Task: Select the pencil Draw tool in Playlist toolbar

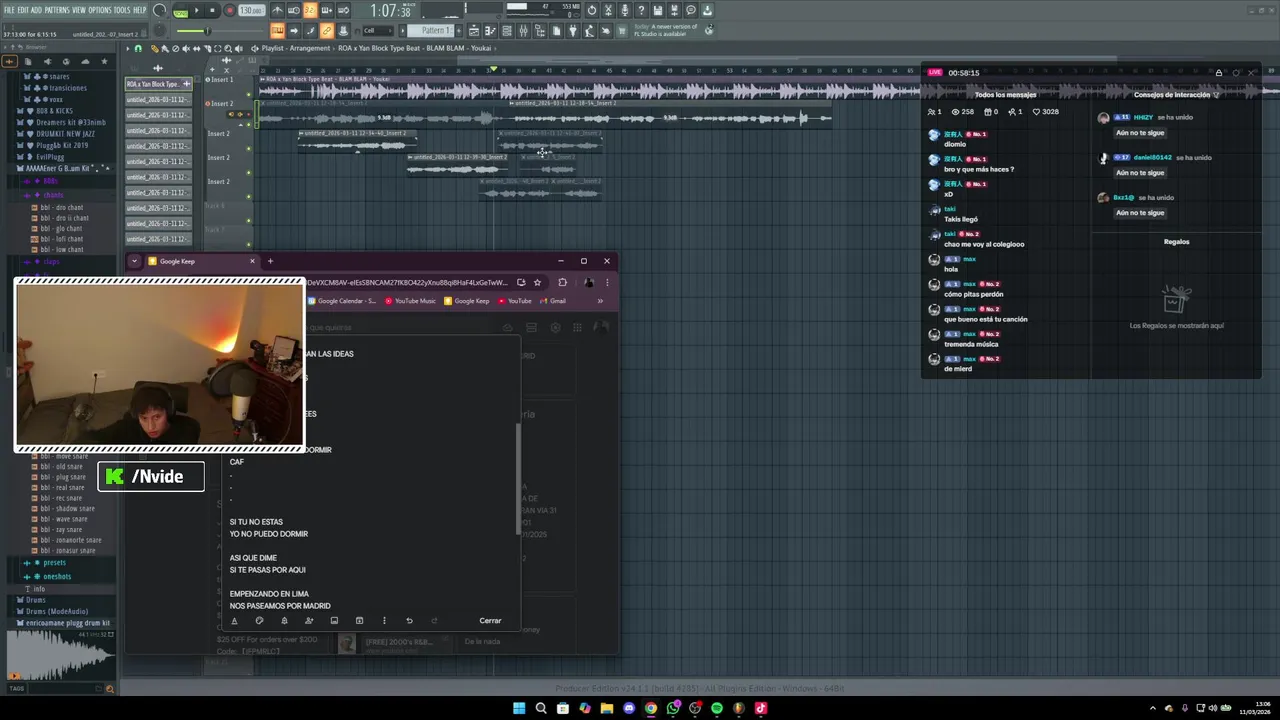Action: pos(154,48)
